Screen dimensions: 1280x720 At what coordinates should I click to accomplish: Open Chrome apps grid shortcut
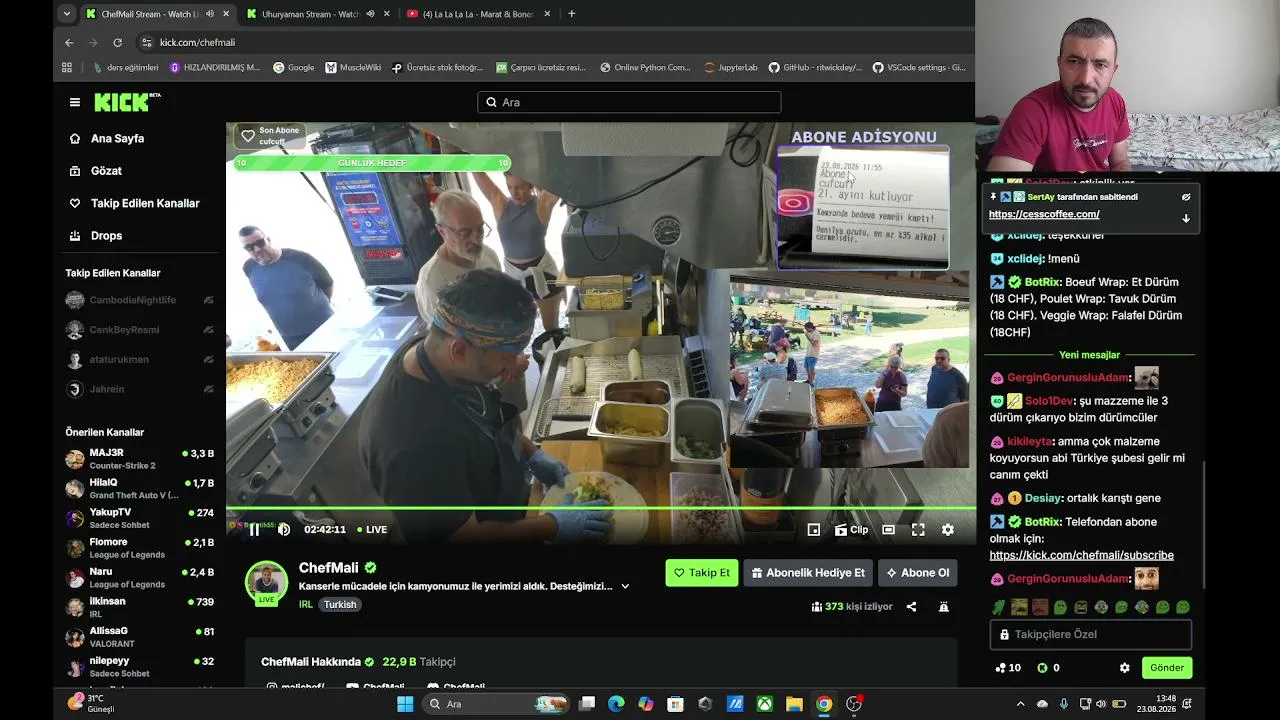click(x=67, y=68)
